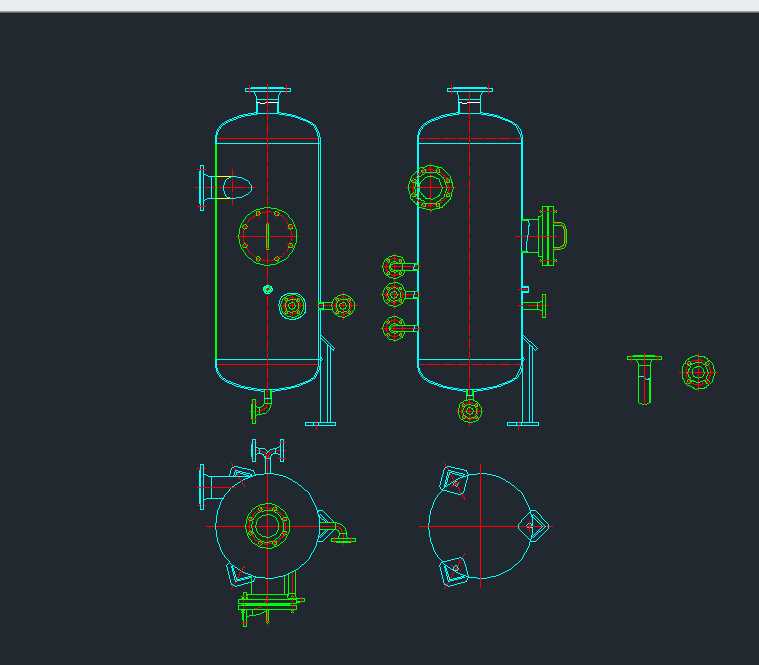Select the center flange in the plan view
This screenshot has height=665, width=759.
(x=267, y=526)
